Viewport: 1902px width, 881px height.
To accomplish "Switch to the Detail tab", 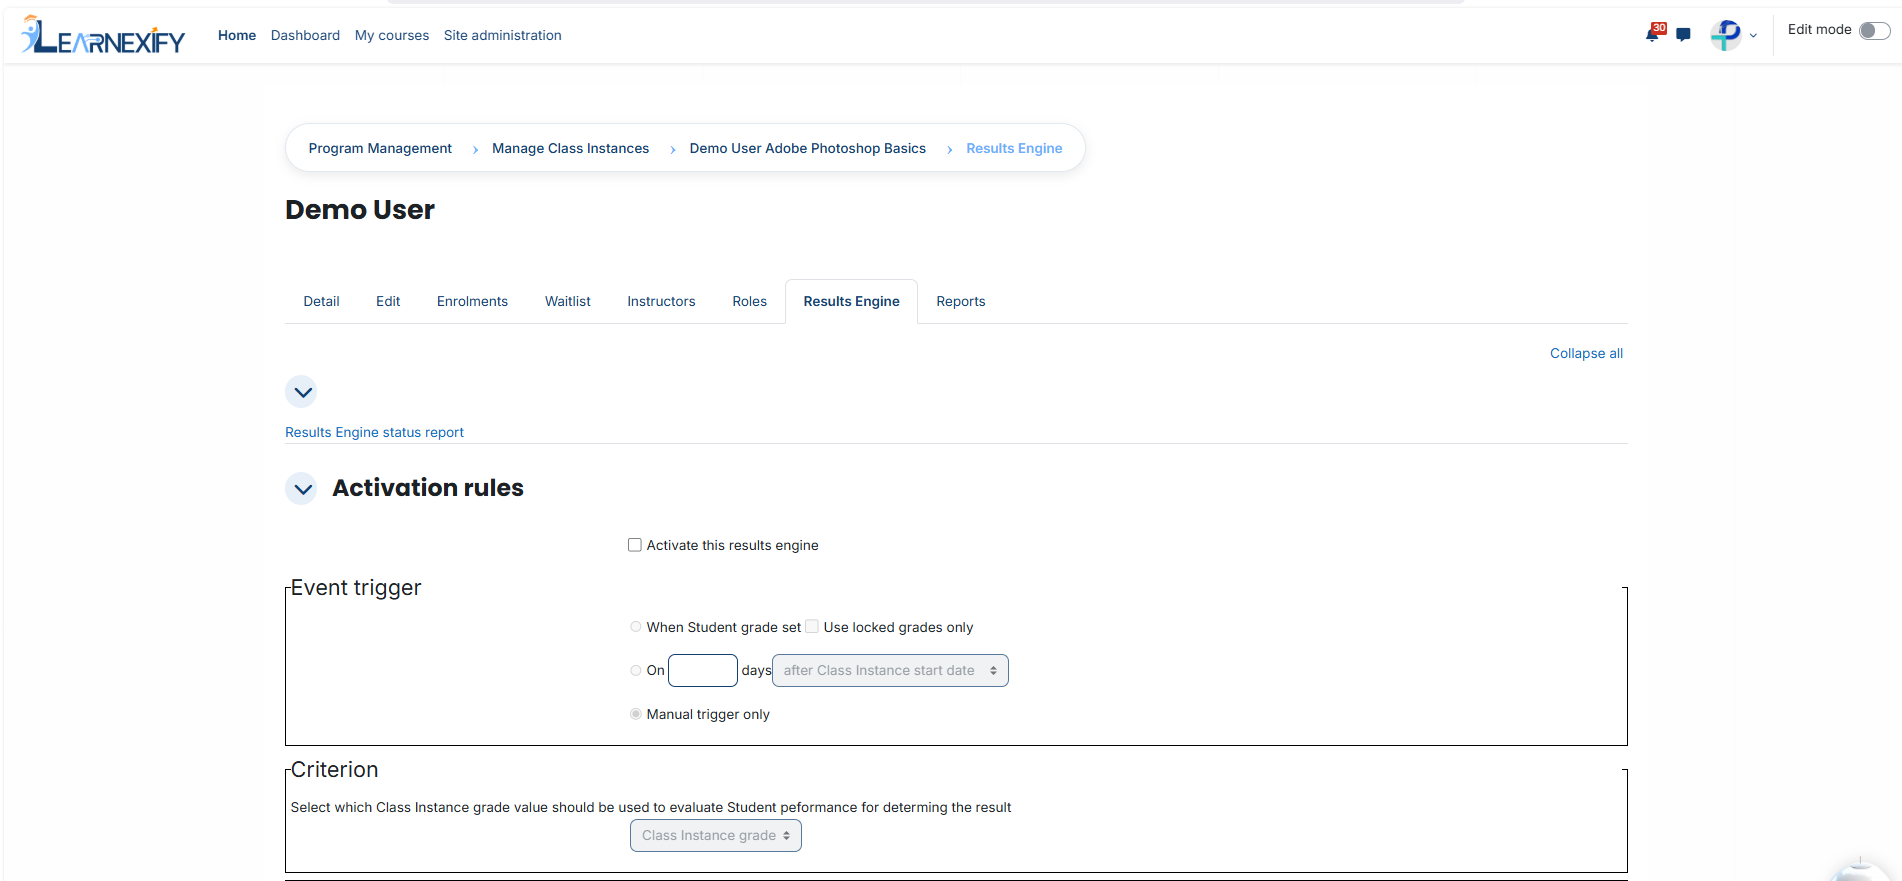I will [x=322, y=301].
